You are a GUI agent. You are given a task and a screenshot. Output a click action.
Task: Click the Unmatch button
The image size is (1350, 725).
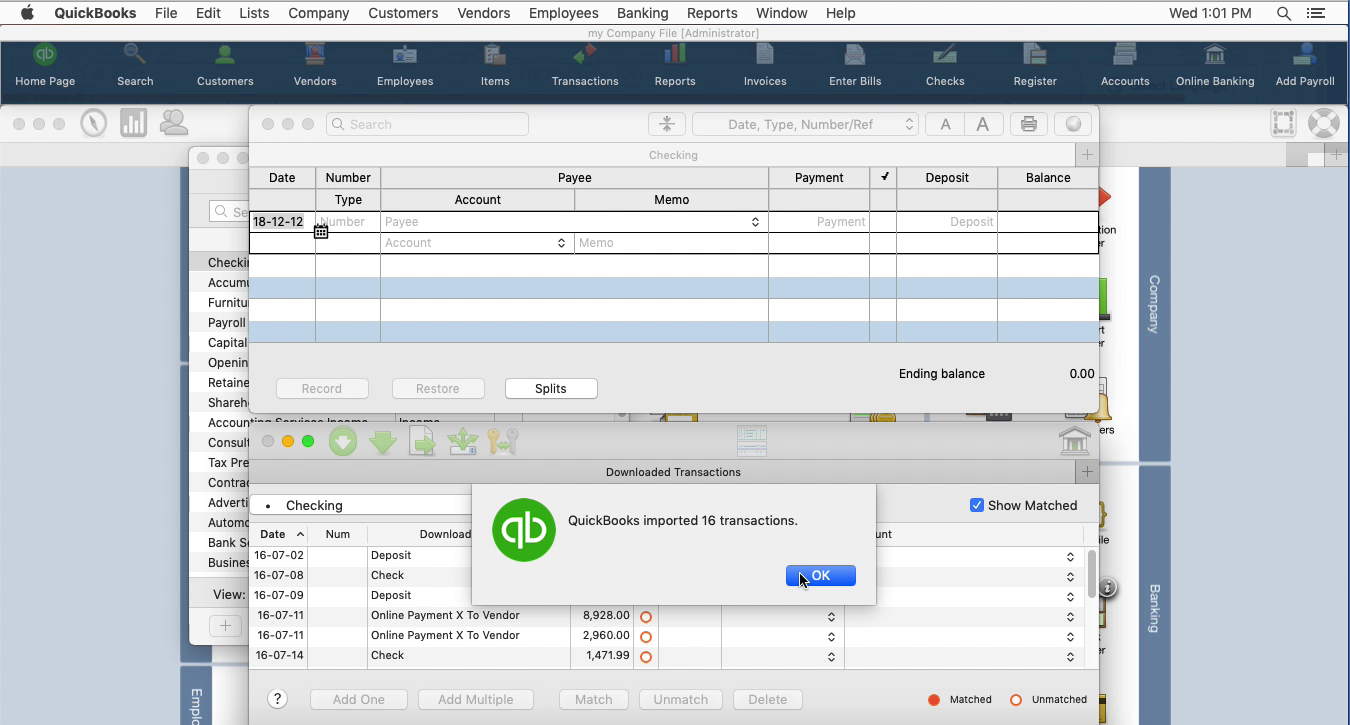click(x=681, y=700)
